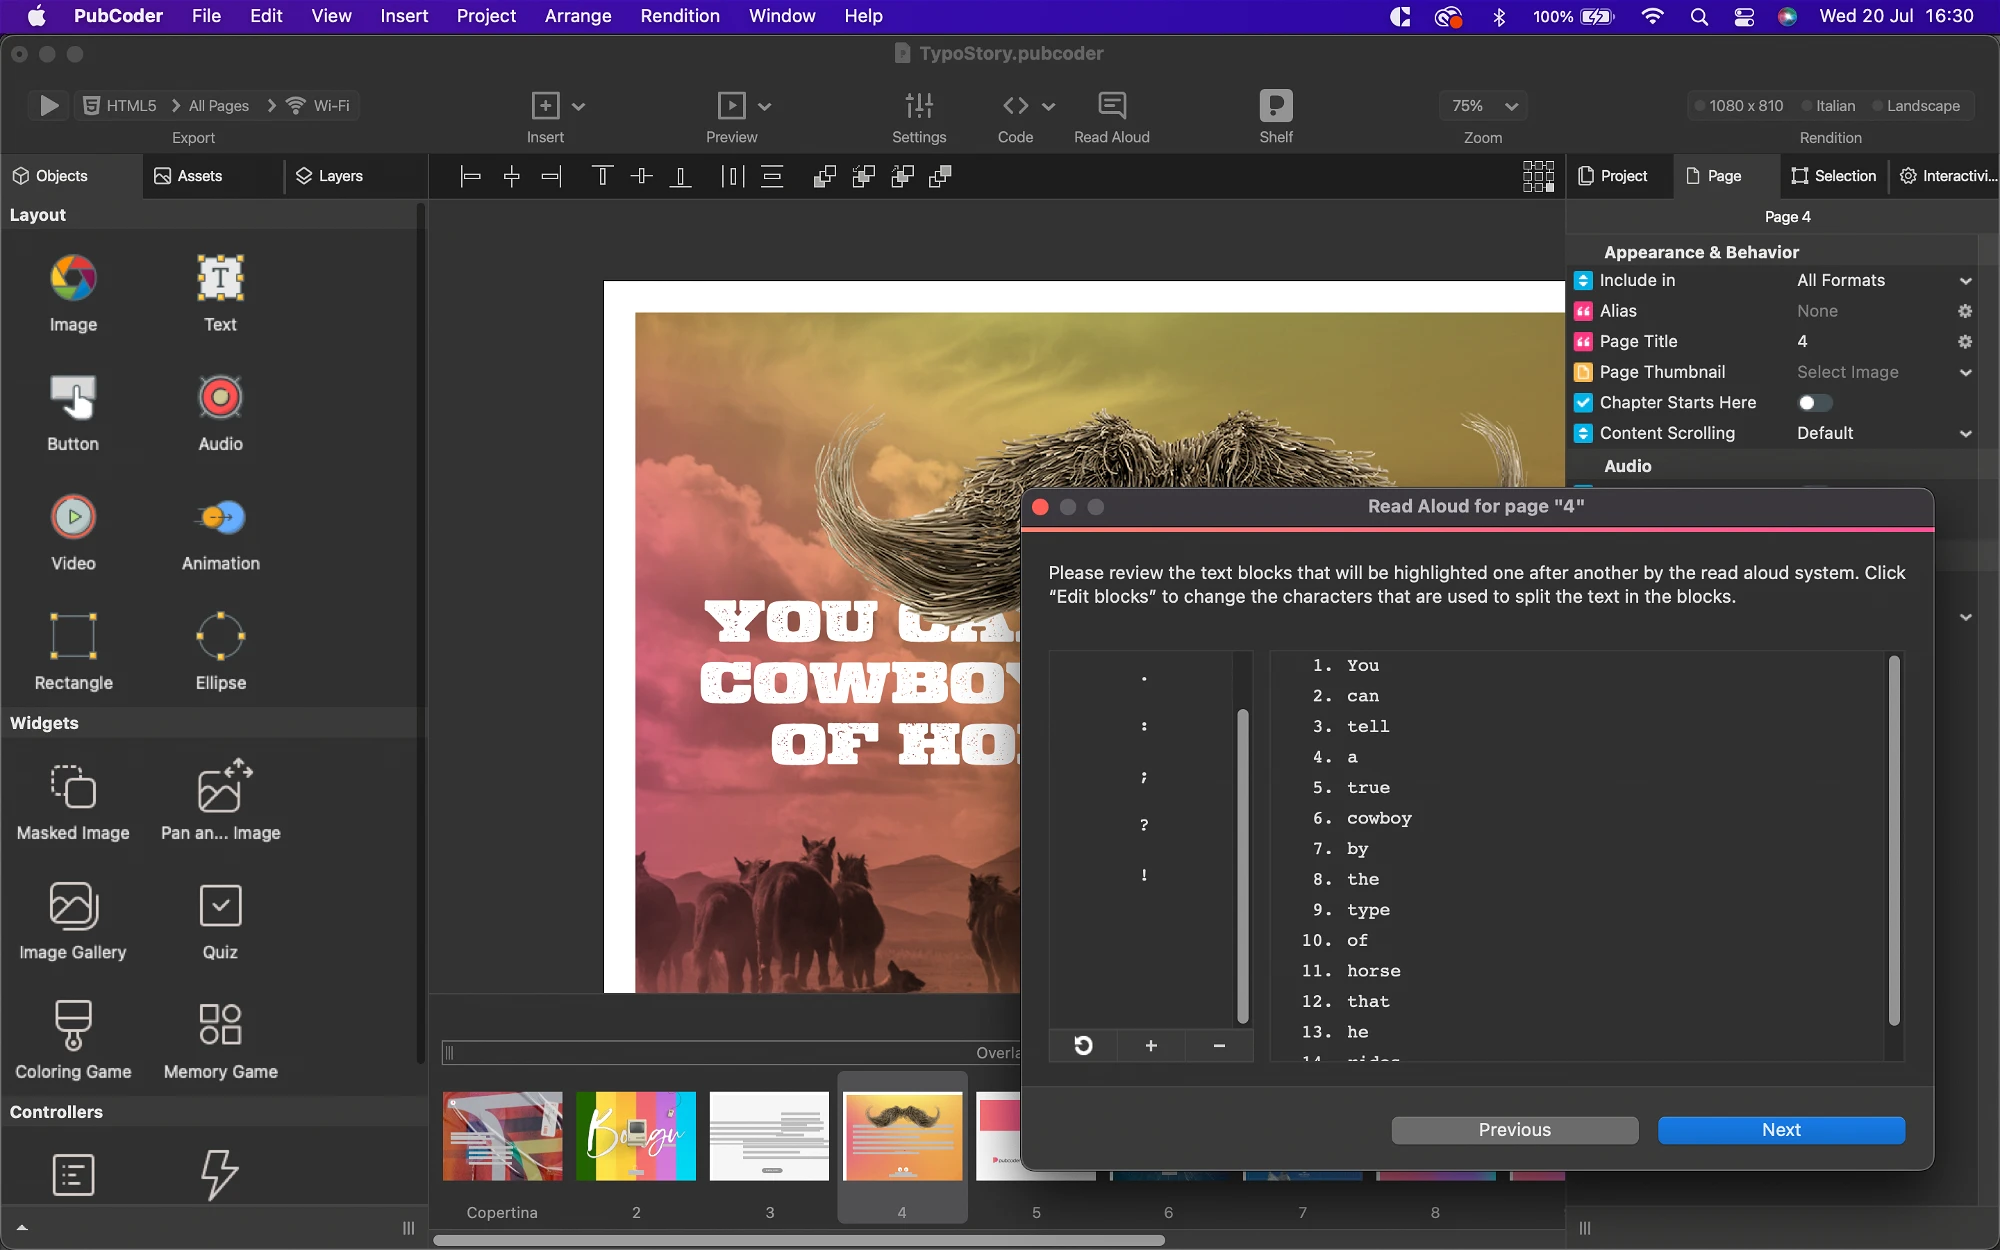2000x1250 pixels.
Task: Toggle the Chapter Starts Here checkbox icon
Action: [1583, 403]
